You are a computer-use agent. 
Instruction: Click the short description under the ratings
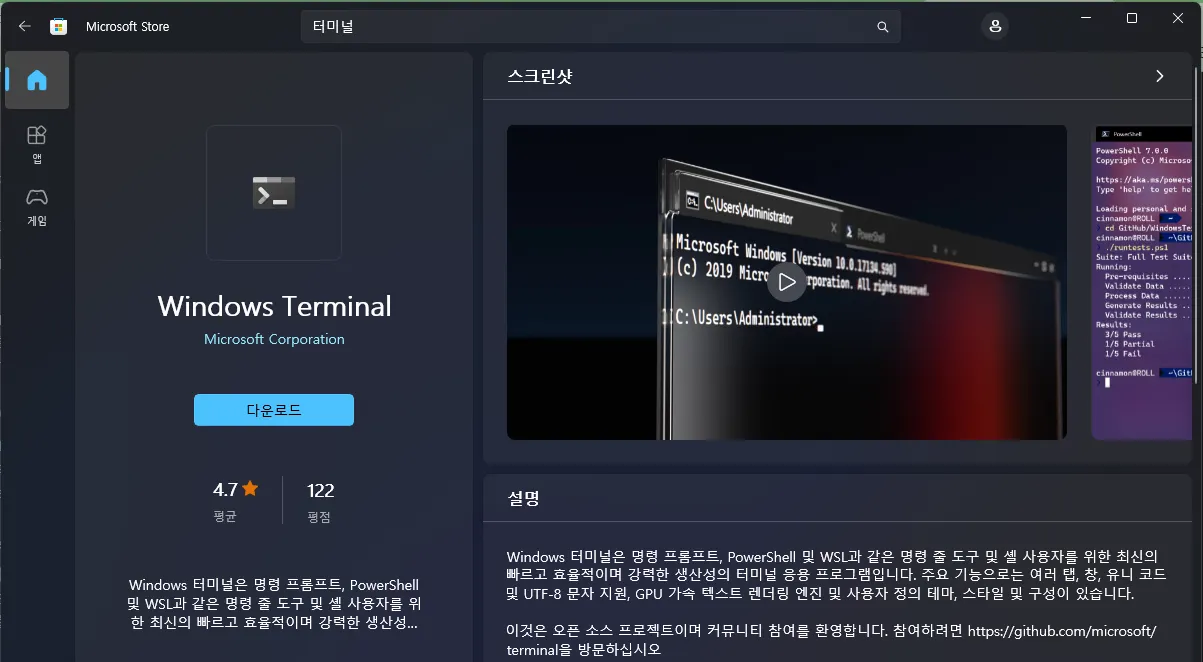coord(274,603)
